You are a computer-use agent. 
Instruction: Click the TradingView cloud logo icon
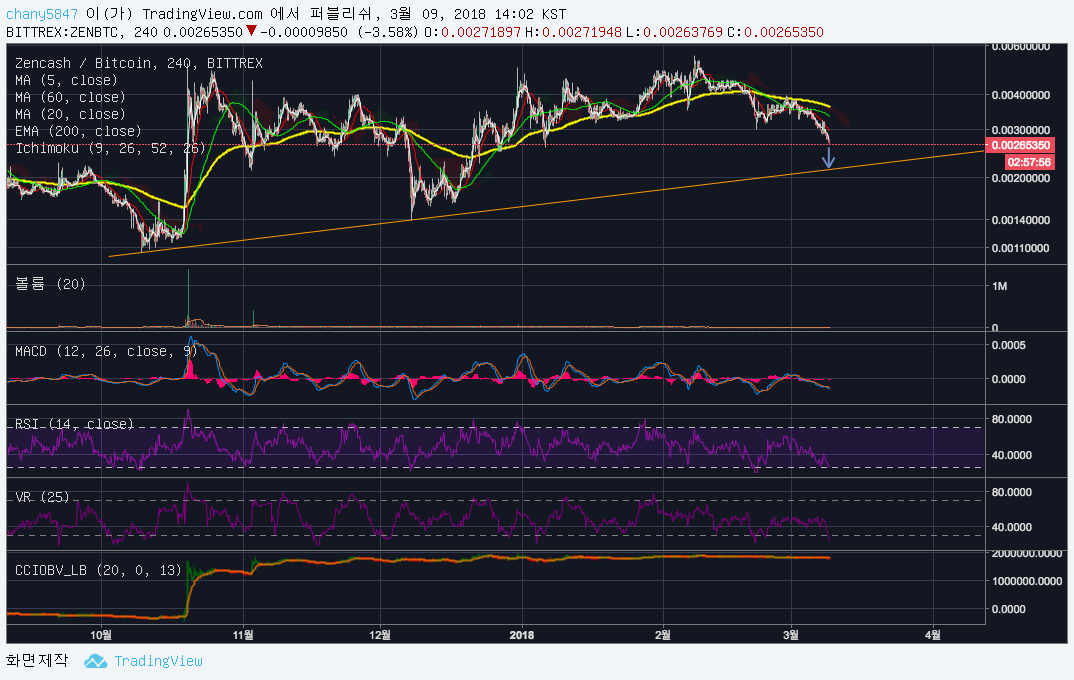pyautogui.click(x=95, y=661)
